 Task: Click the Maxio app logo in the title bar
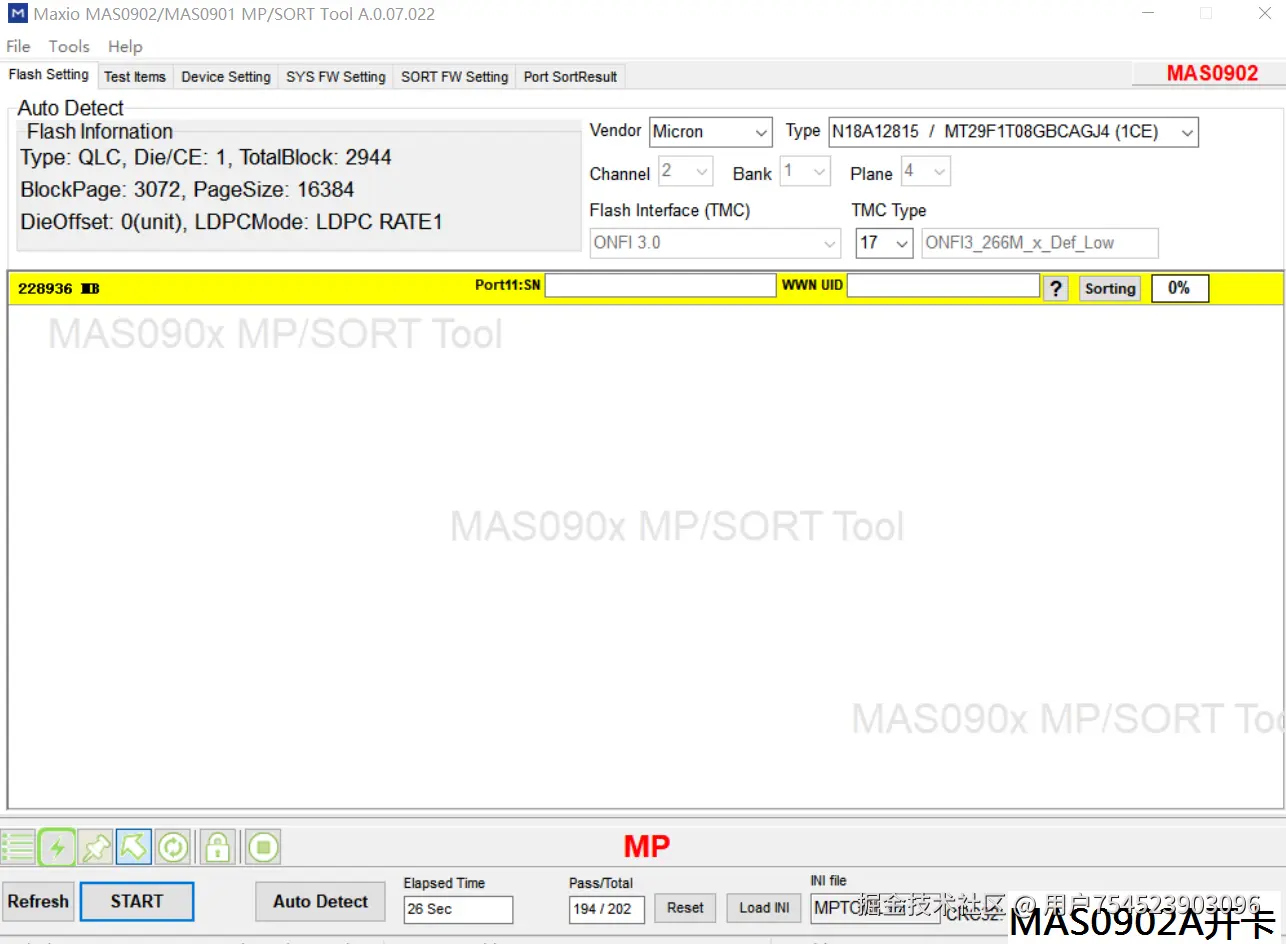(16, 14)
